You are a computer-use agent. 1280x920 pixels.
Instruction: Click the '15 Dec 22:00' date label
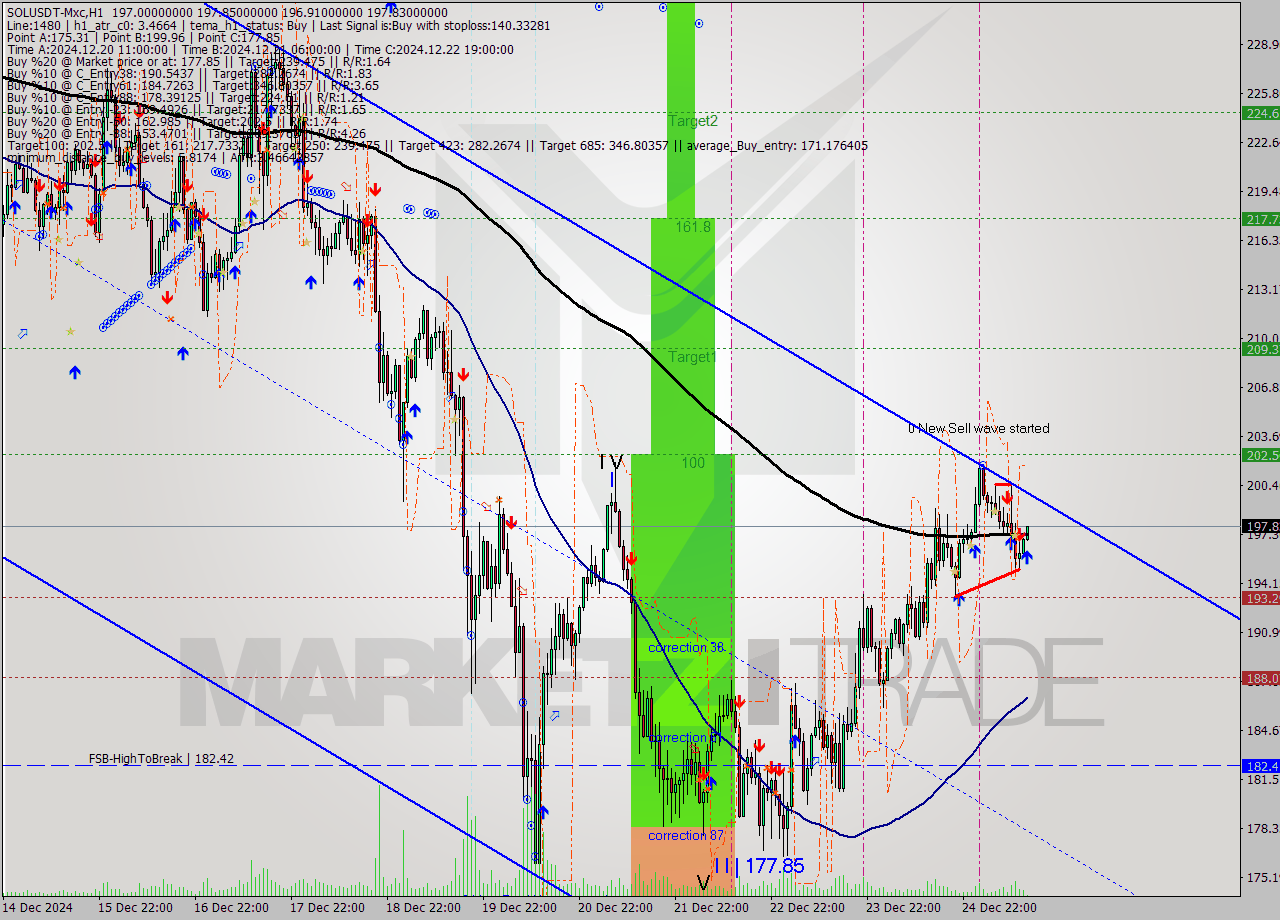point(135,907)
